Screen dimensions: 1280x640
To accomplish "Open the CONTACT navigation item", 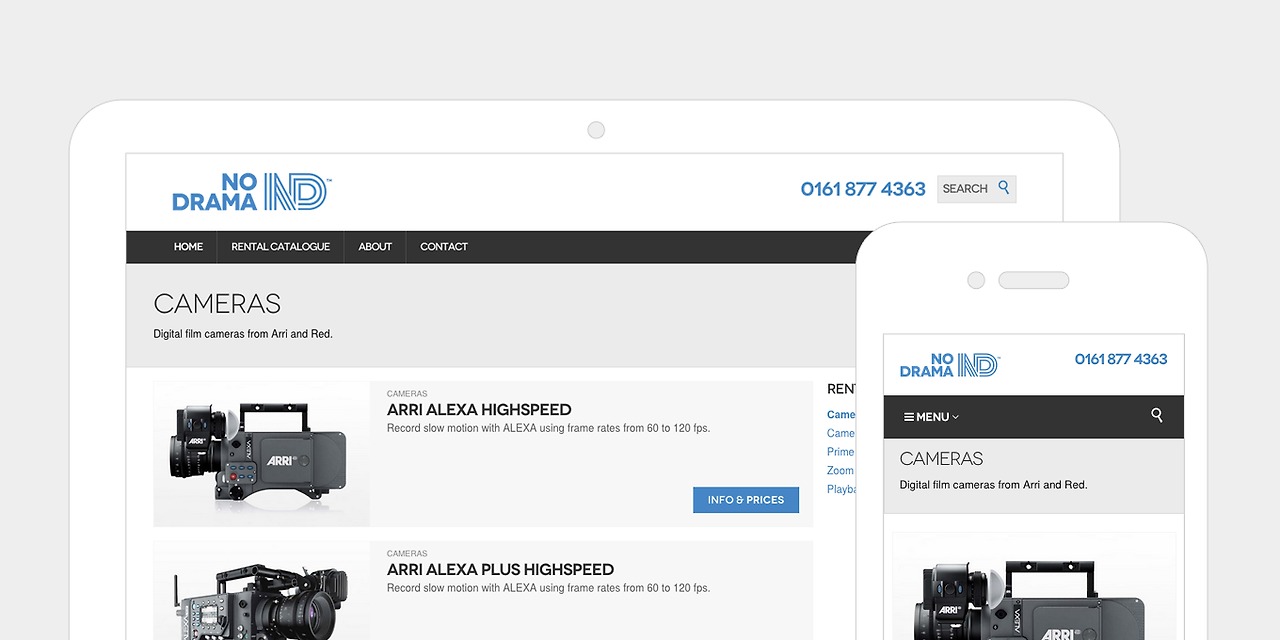I will (443, 247).
